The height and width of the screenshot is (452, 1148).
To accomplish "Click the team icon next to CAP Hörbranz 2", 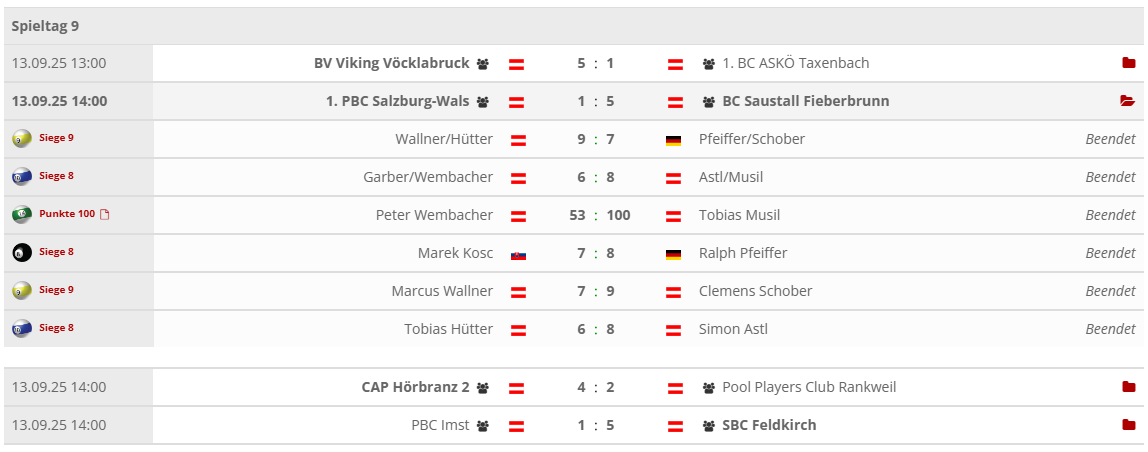I will (483, 388).
